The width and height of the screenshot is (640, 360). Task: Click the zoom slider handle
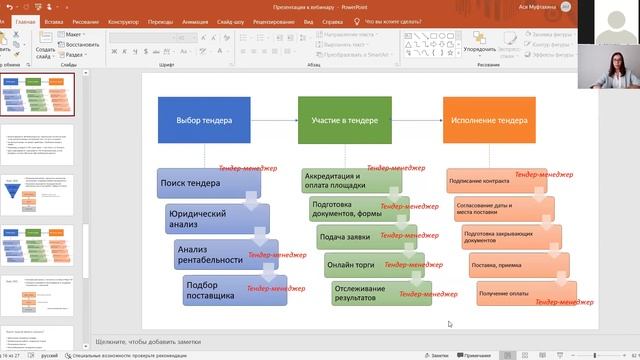[x=595, y=356]
